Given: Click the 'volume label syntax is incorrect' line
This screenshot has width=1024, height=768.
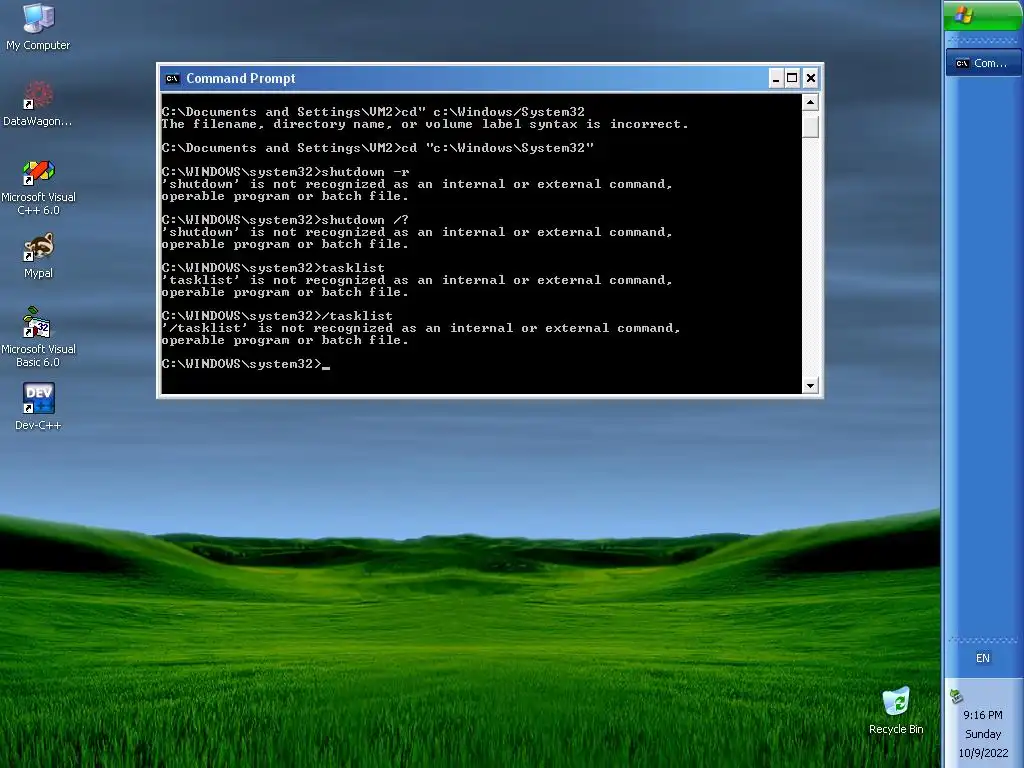Looking at the screenshot, I should tap(425, 124).
